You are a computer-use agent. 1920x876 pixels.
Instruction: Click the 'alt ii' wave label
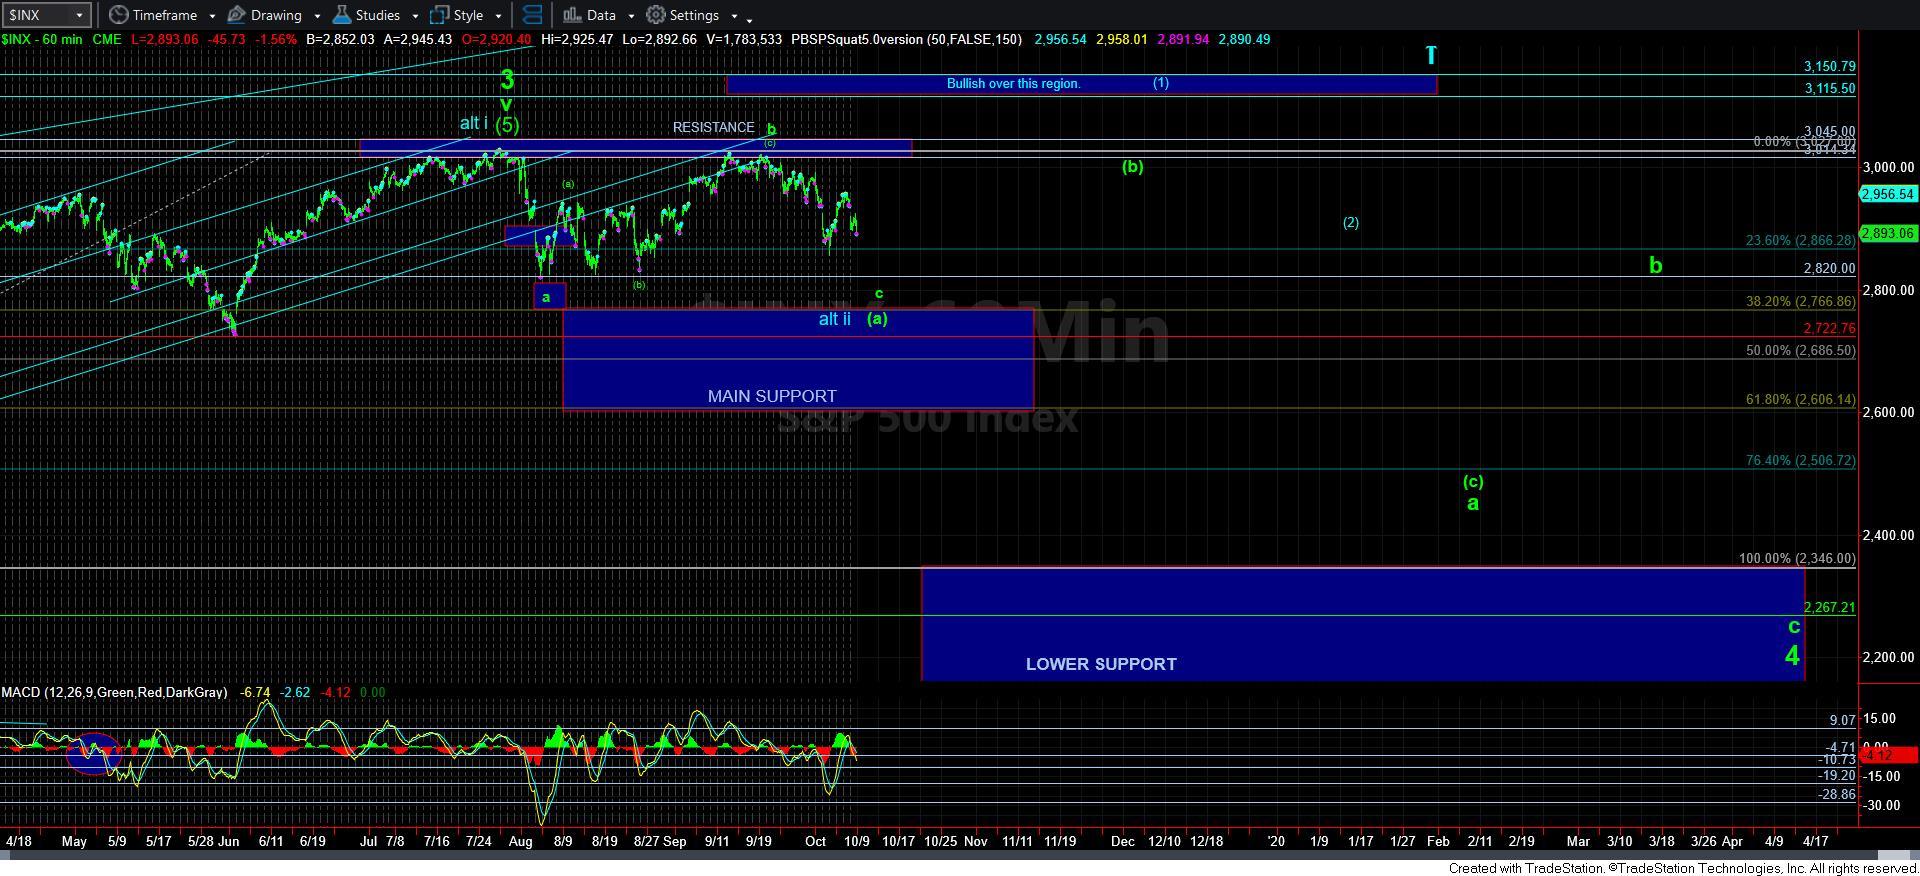[835, 319]
